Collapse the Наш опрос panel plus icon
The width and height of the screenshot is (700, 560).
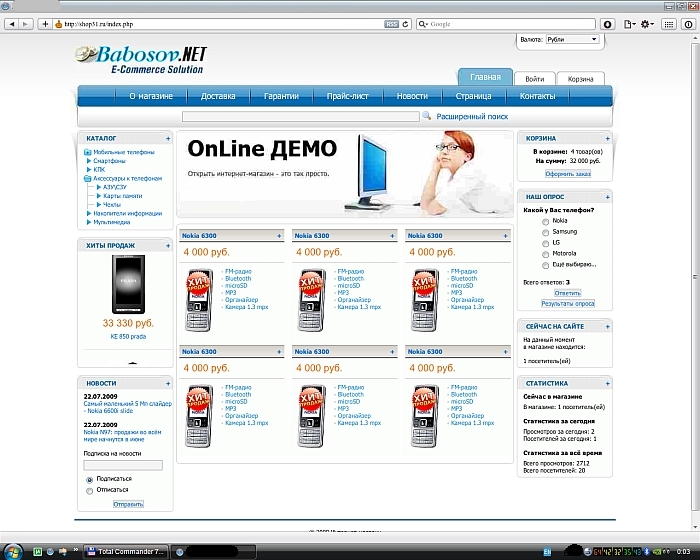[608, 197]
